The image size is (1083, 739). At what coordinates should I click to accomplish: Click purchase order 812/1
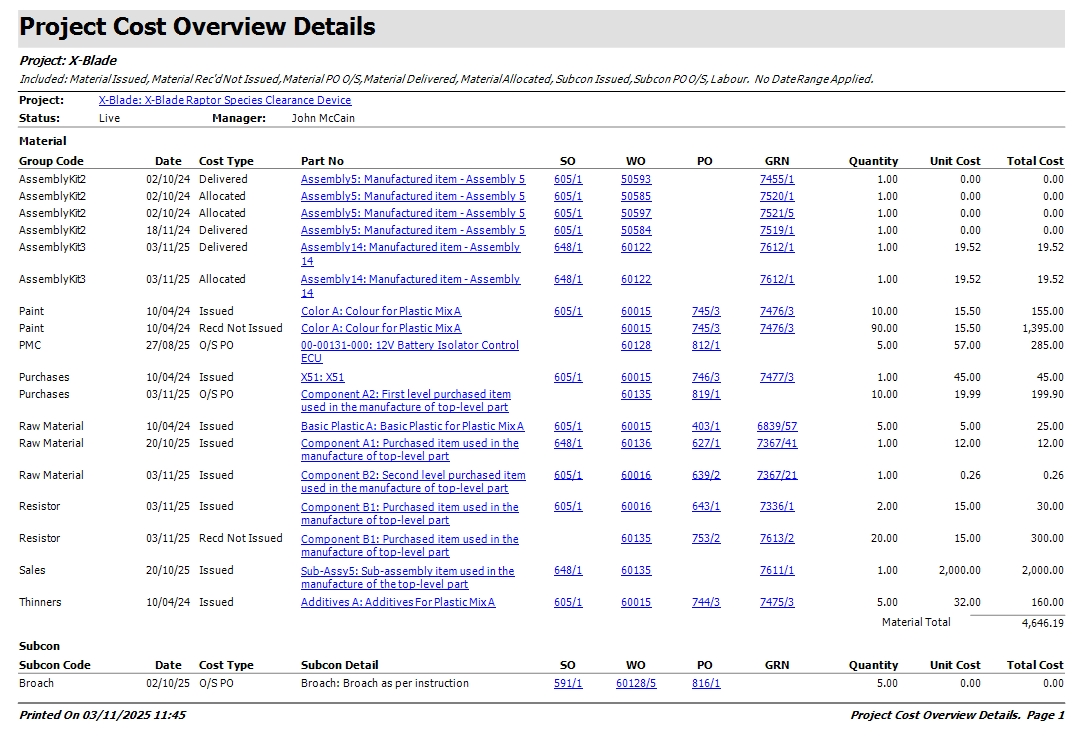coord(705,346)
